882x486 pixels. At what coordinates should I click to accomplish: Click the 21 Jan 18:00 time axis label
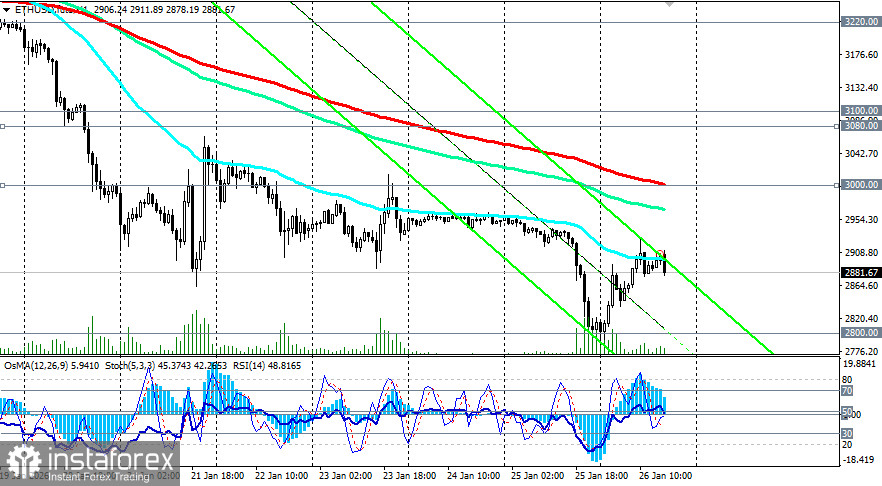[x=217, y=476]
